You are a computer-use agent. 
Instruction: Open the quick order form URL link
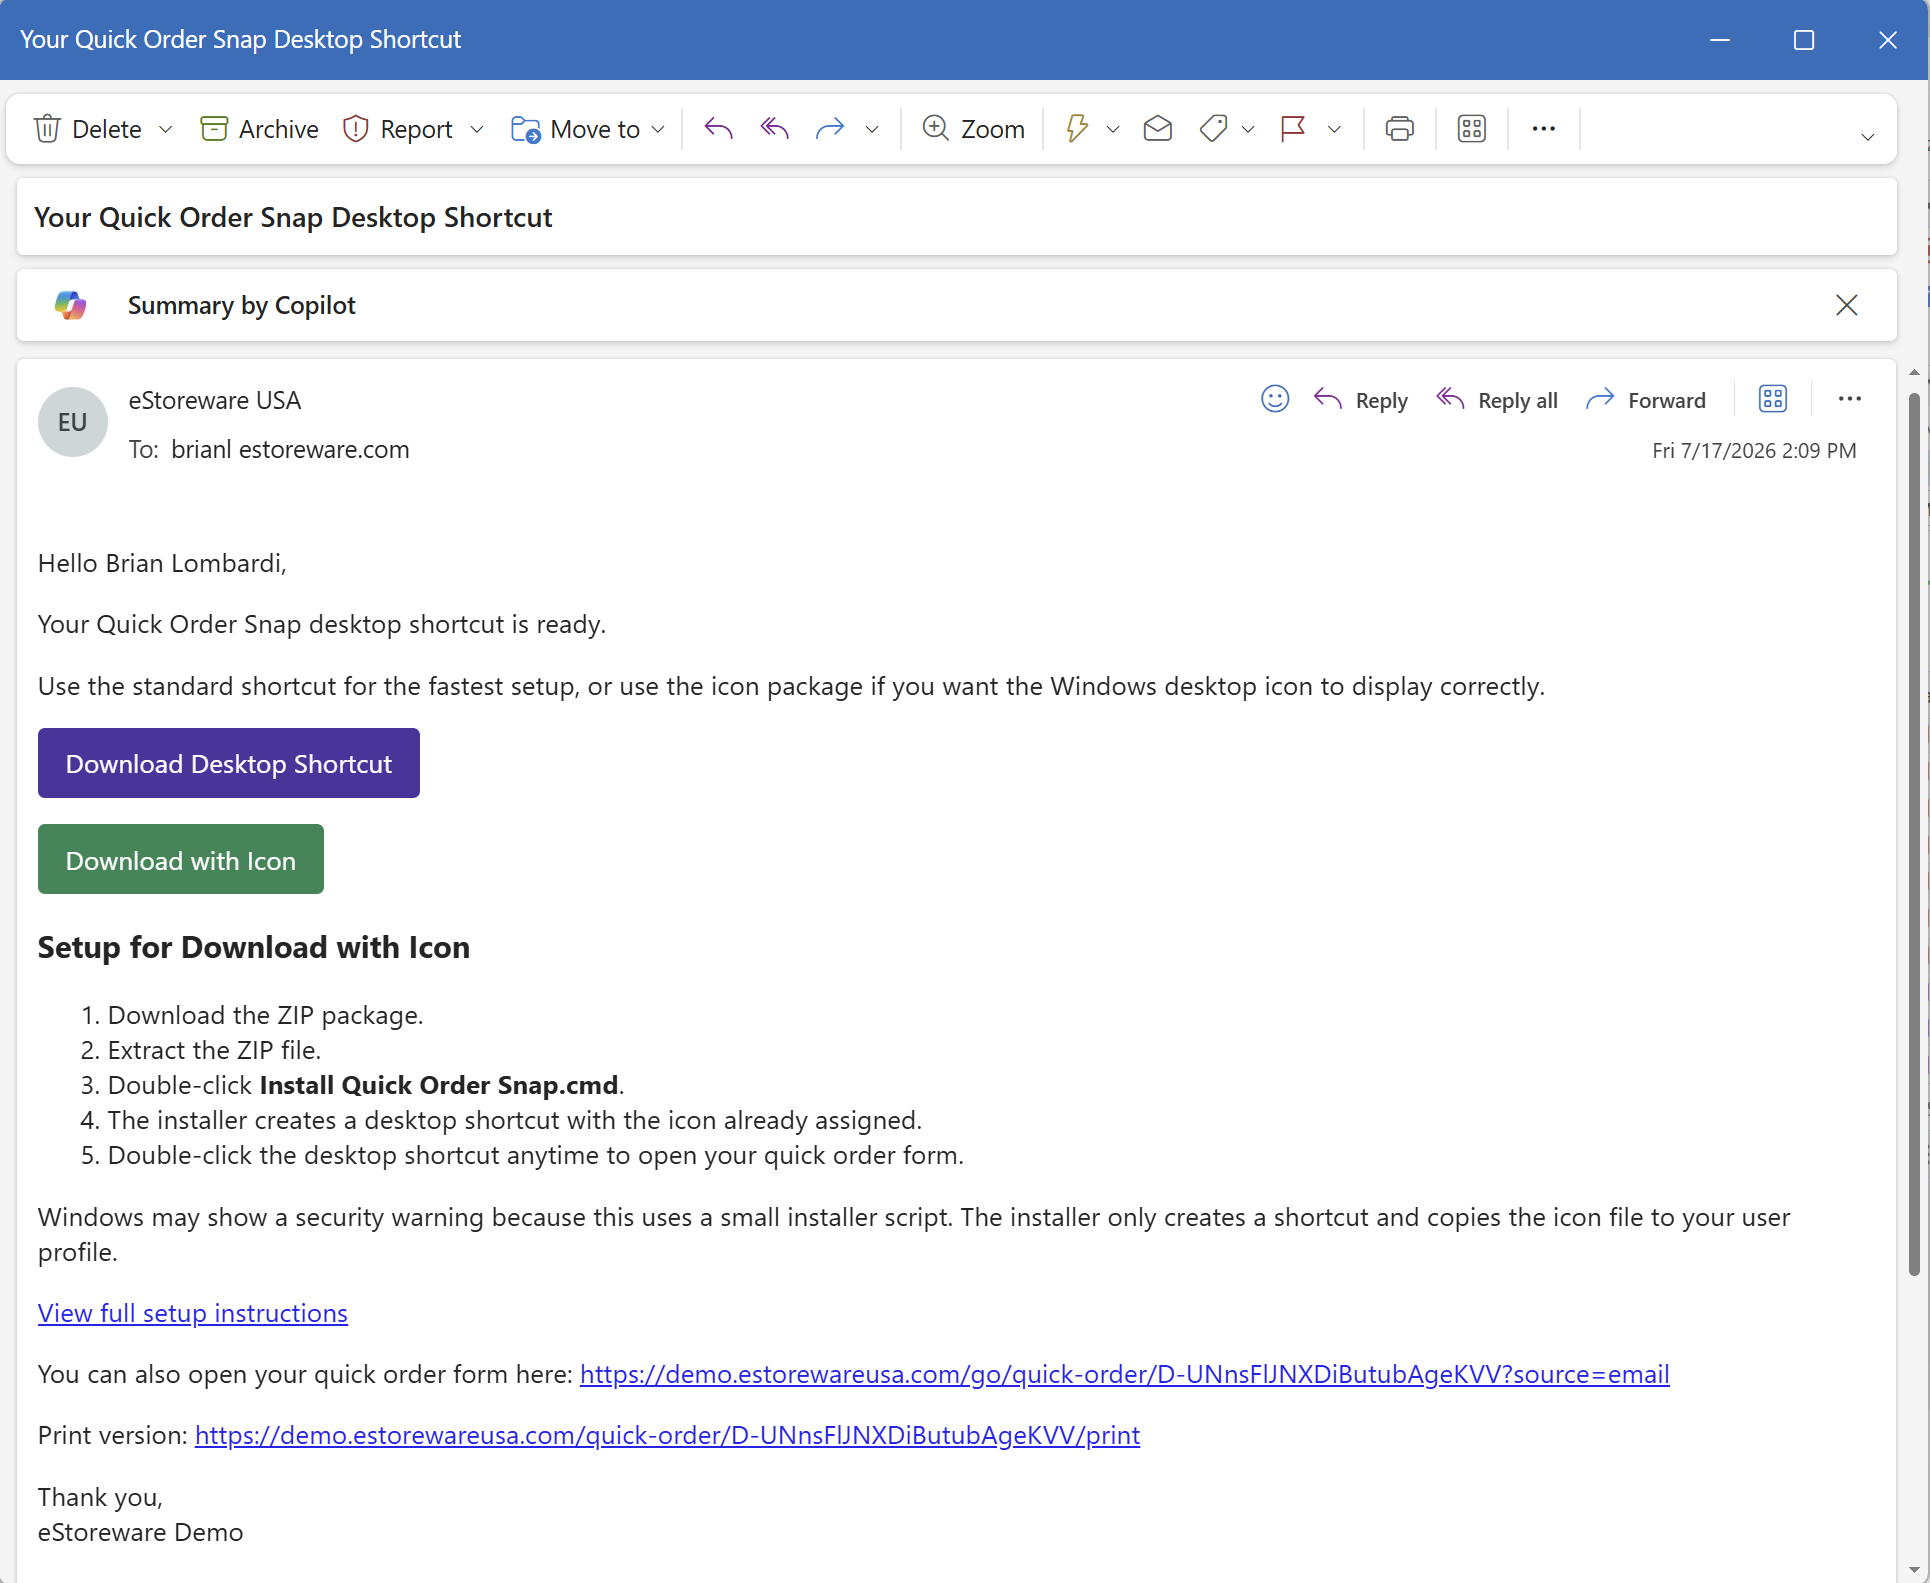(1124, 1374)
